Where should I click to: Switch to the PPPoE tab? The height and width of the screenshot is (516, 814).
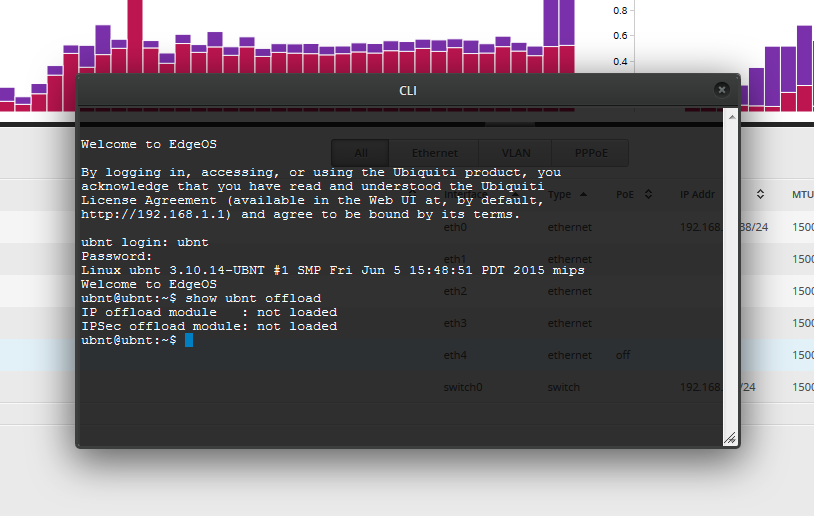(591, 153)
